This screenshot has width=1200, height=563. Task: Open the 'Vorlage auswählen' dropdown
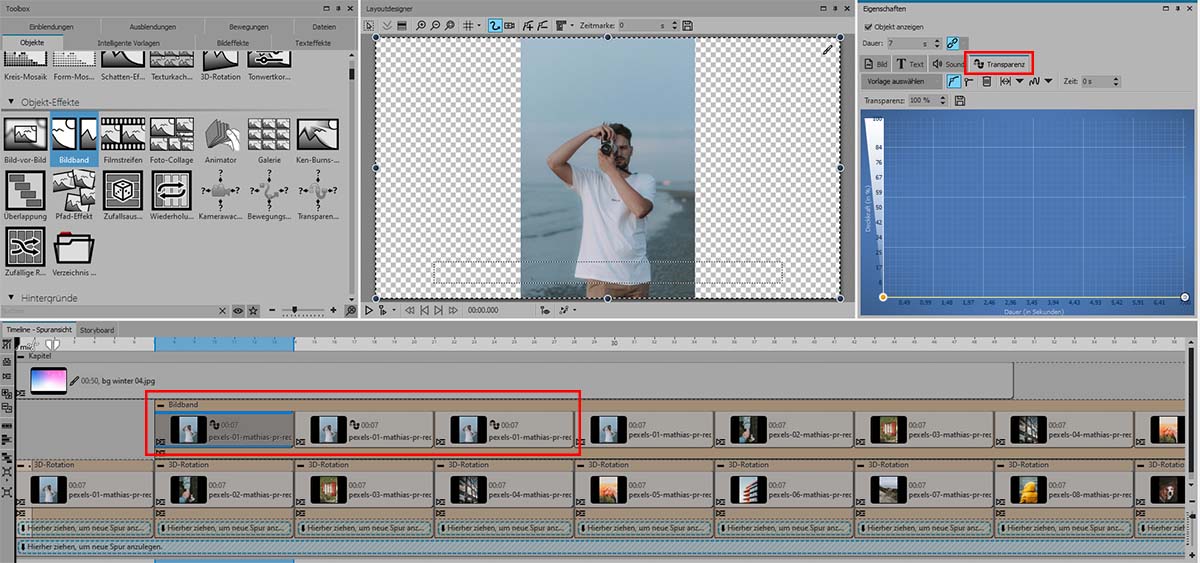(x=902, y=81)
